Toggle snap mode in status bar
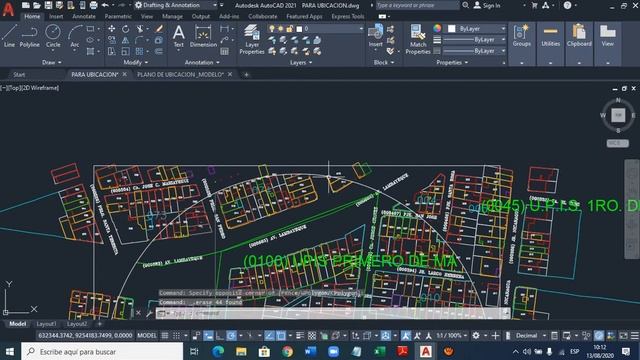This screenshot has width=640, height=360. tap(176, 336)
